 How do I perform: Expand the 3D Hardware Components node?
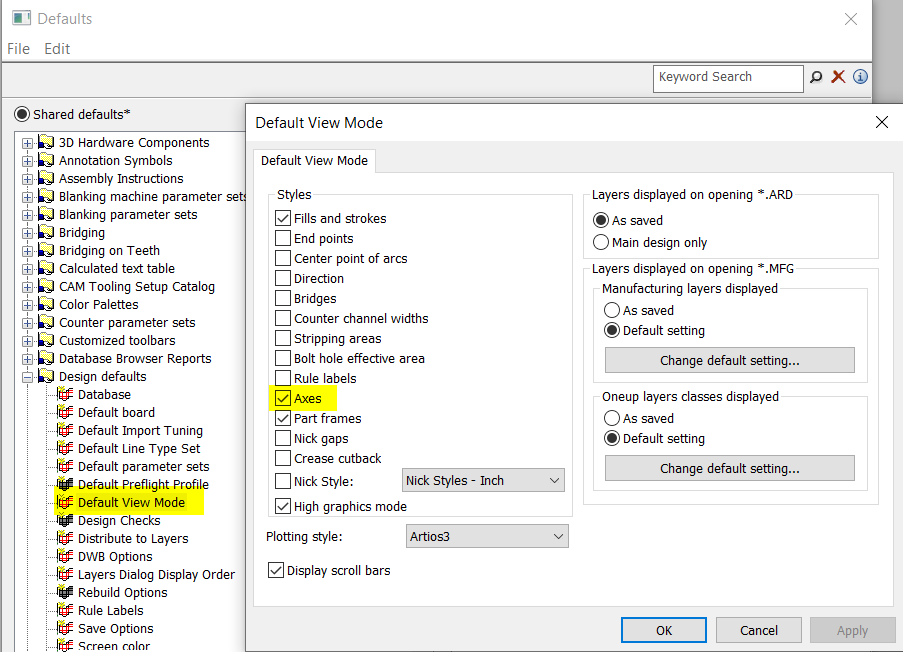[x=27, y=143]
